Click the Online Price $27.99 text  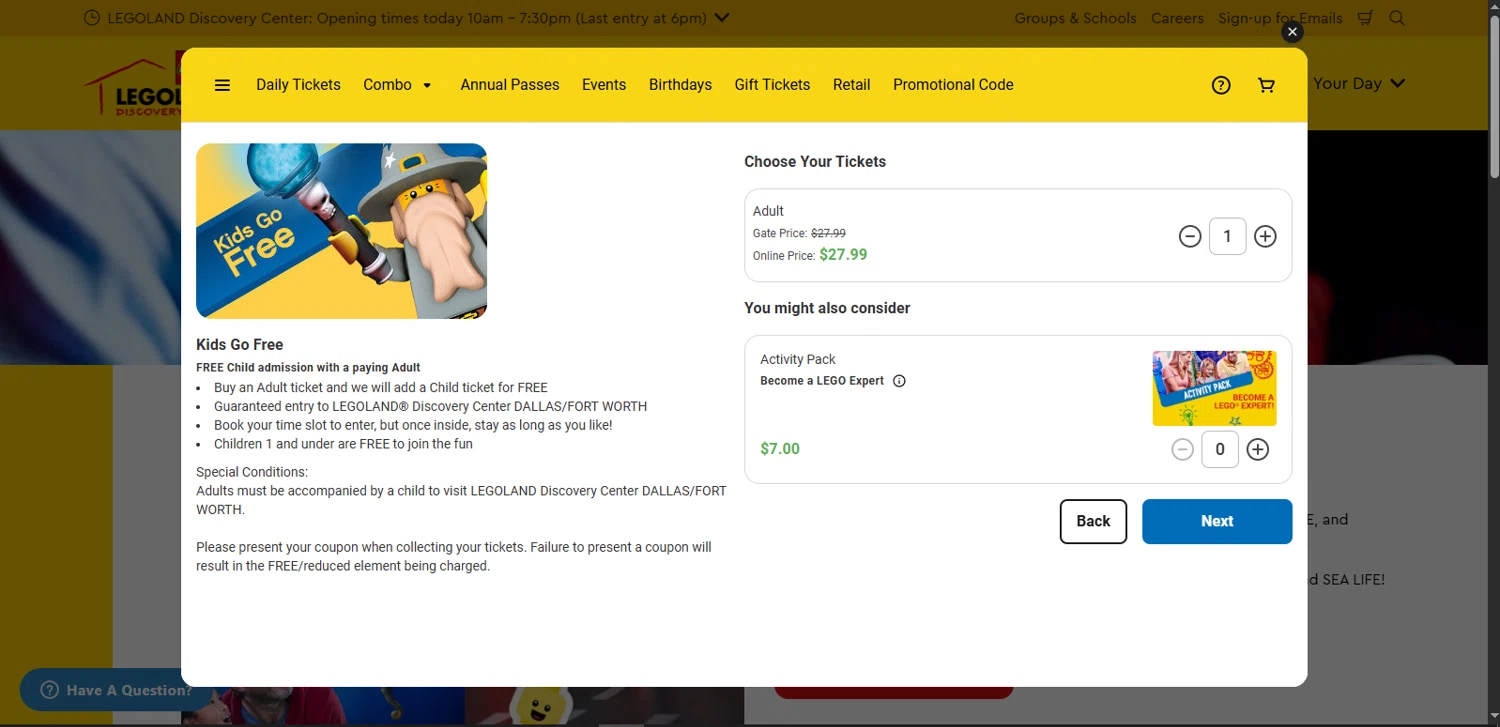pos(810,255)
